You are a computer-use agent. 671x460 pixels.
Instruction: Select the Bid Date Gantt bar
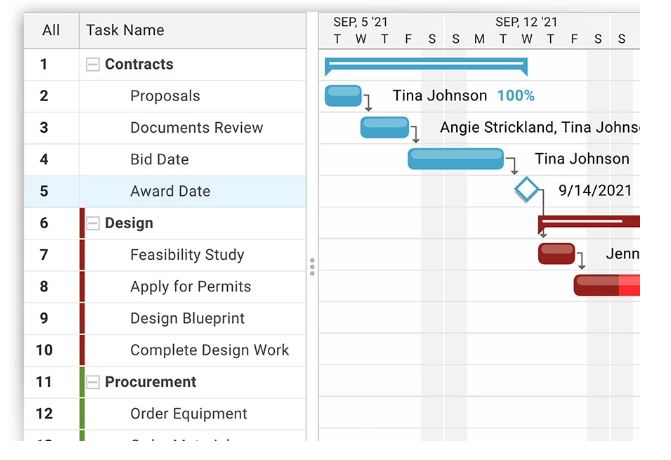point(456,159)
